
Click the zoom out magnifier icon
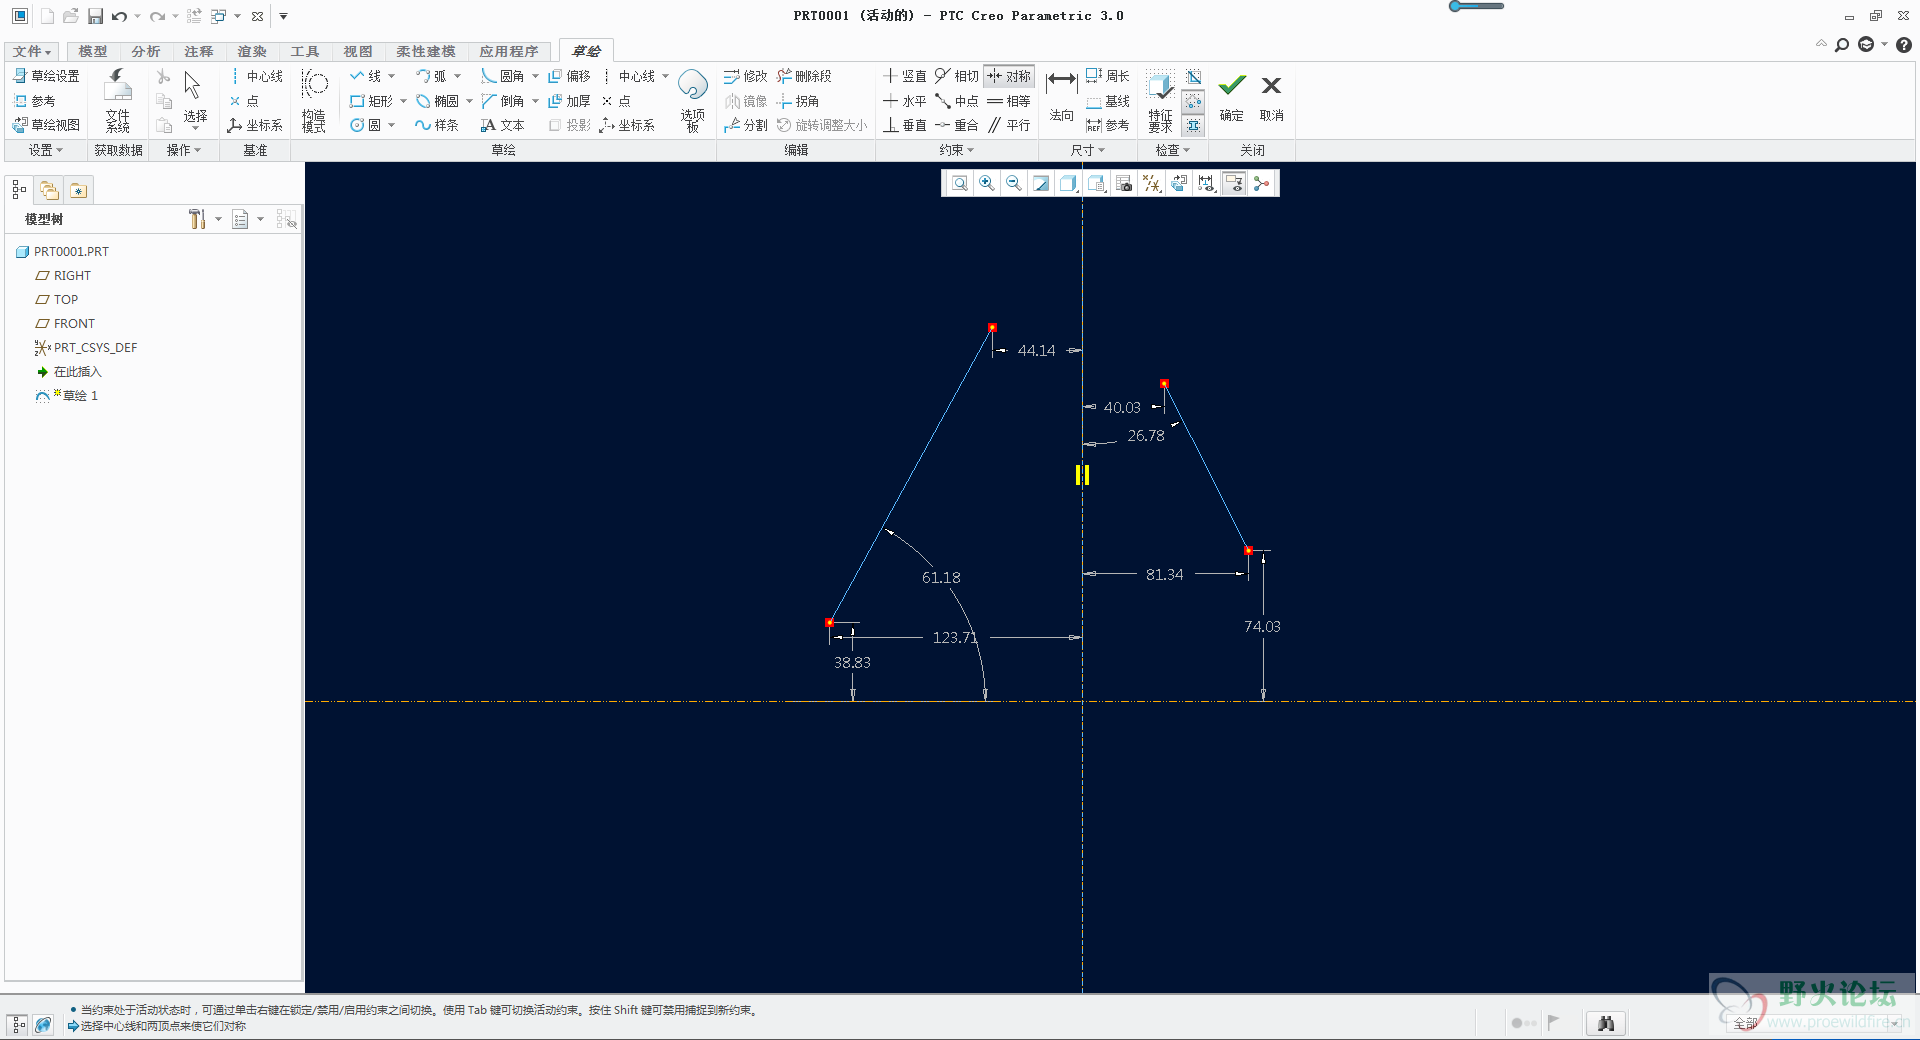[1014, 183]
